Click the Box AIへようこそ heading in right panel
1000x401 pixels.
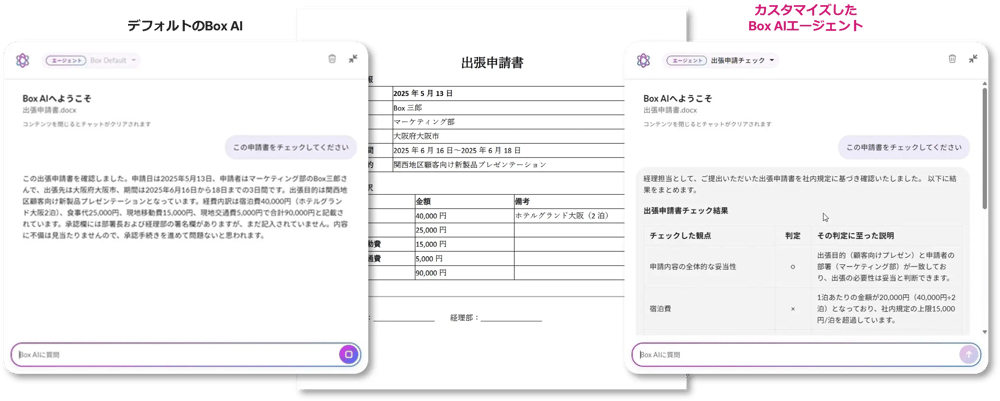coord(677,99)
